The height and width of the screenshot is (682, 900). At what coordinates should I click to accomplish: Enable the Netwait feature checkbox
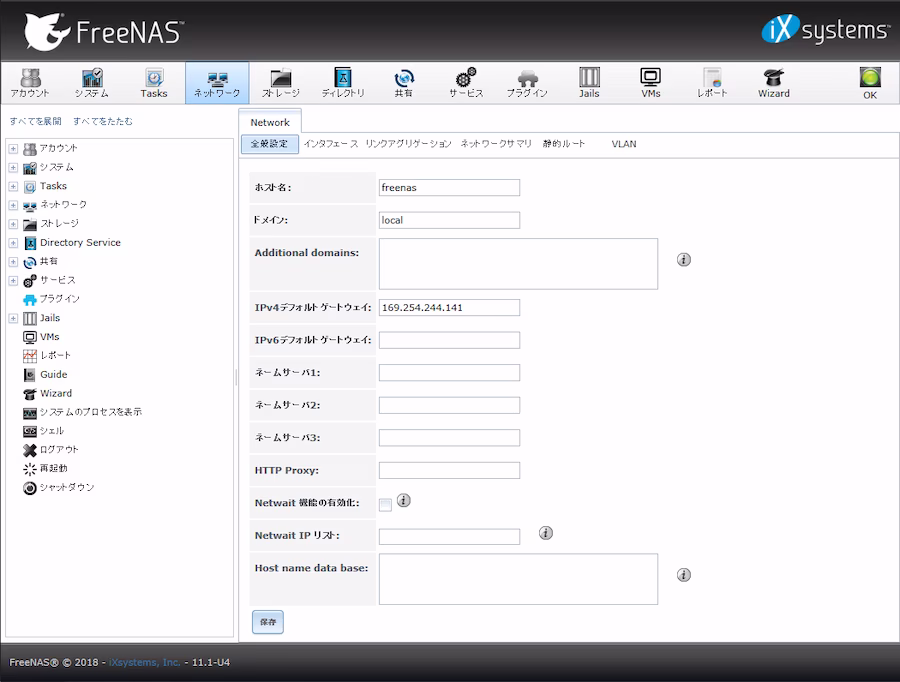click(x=385, y=504)
